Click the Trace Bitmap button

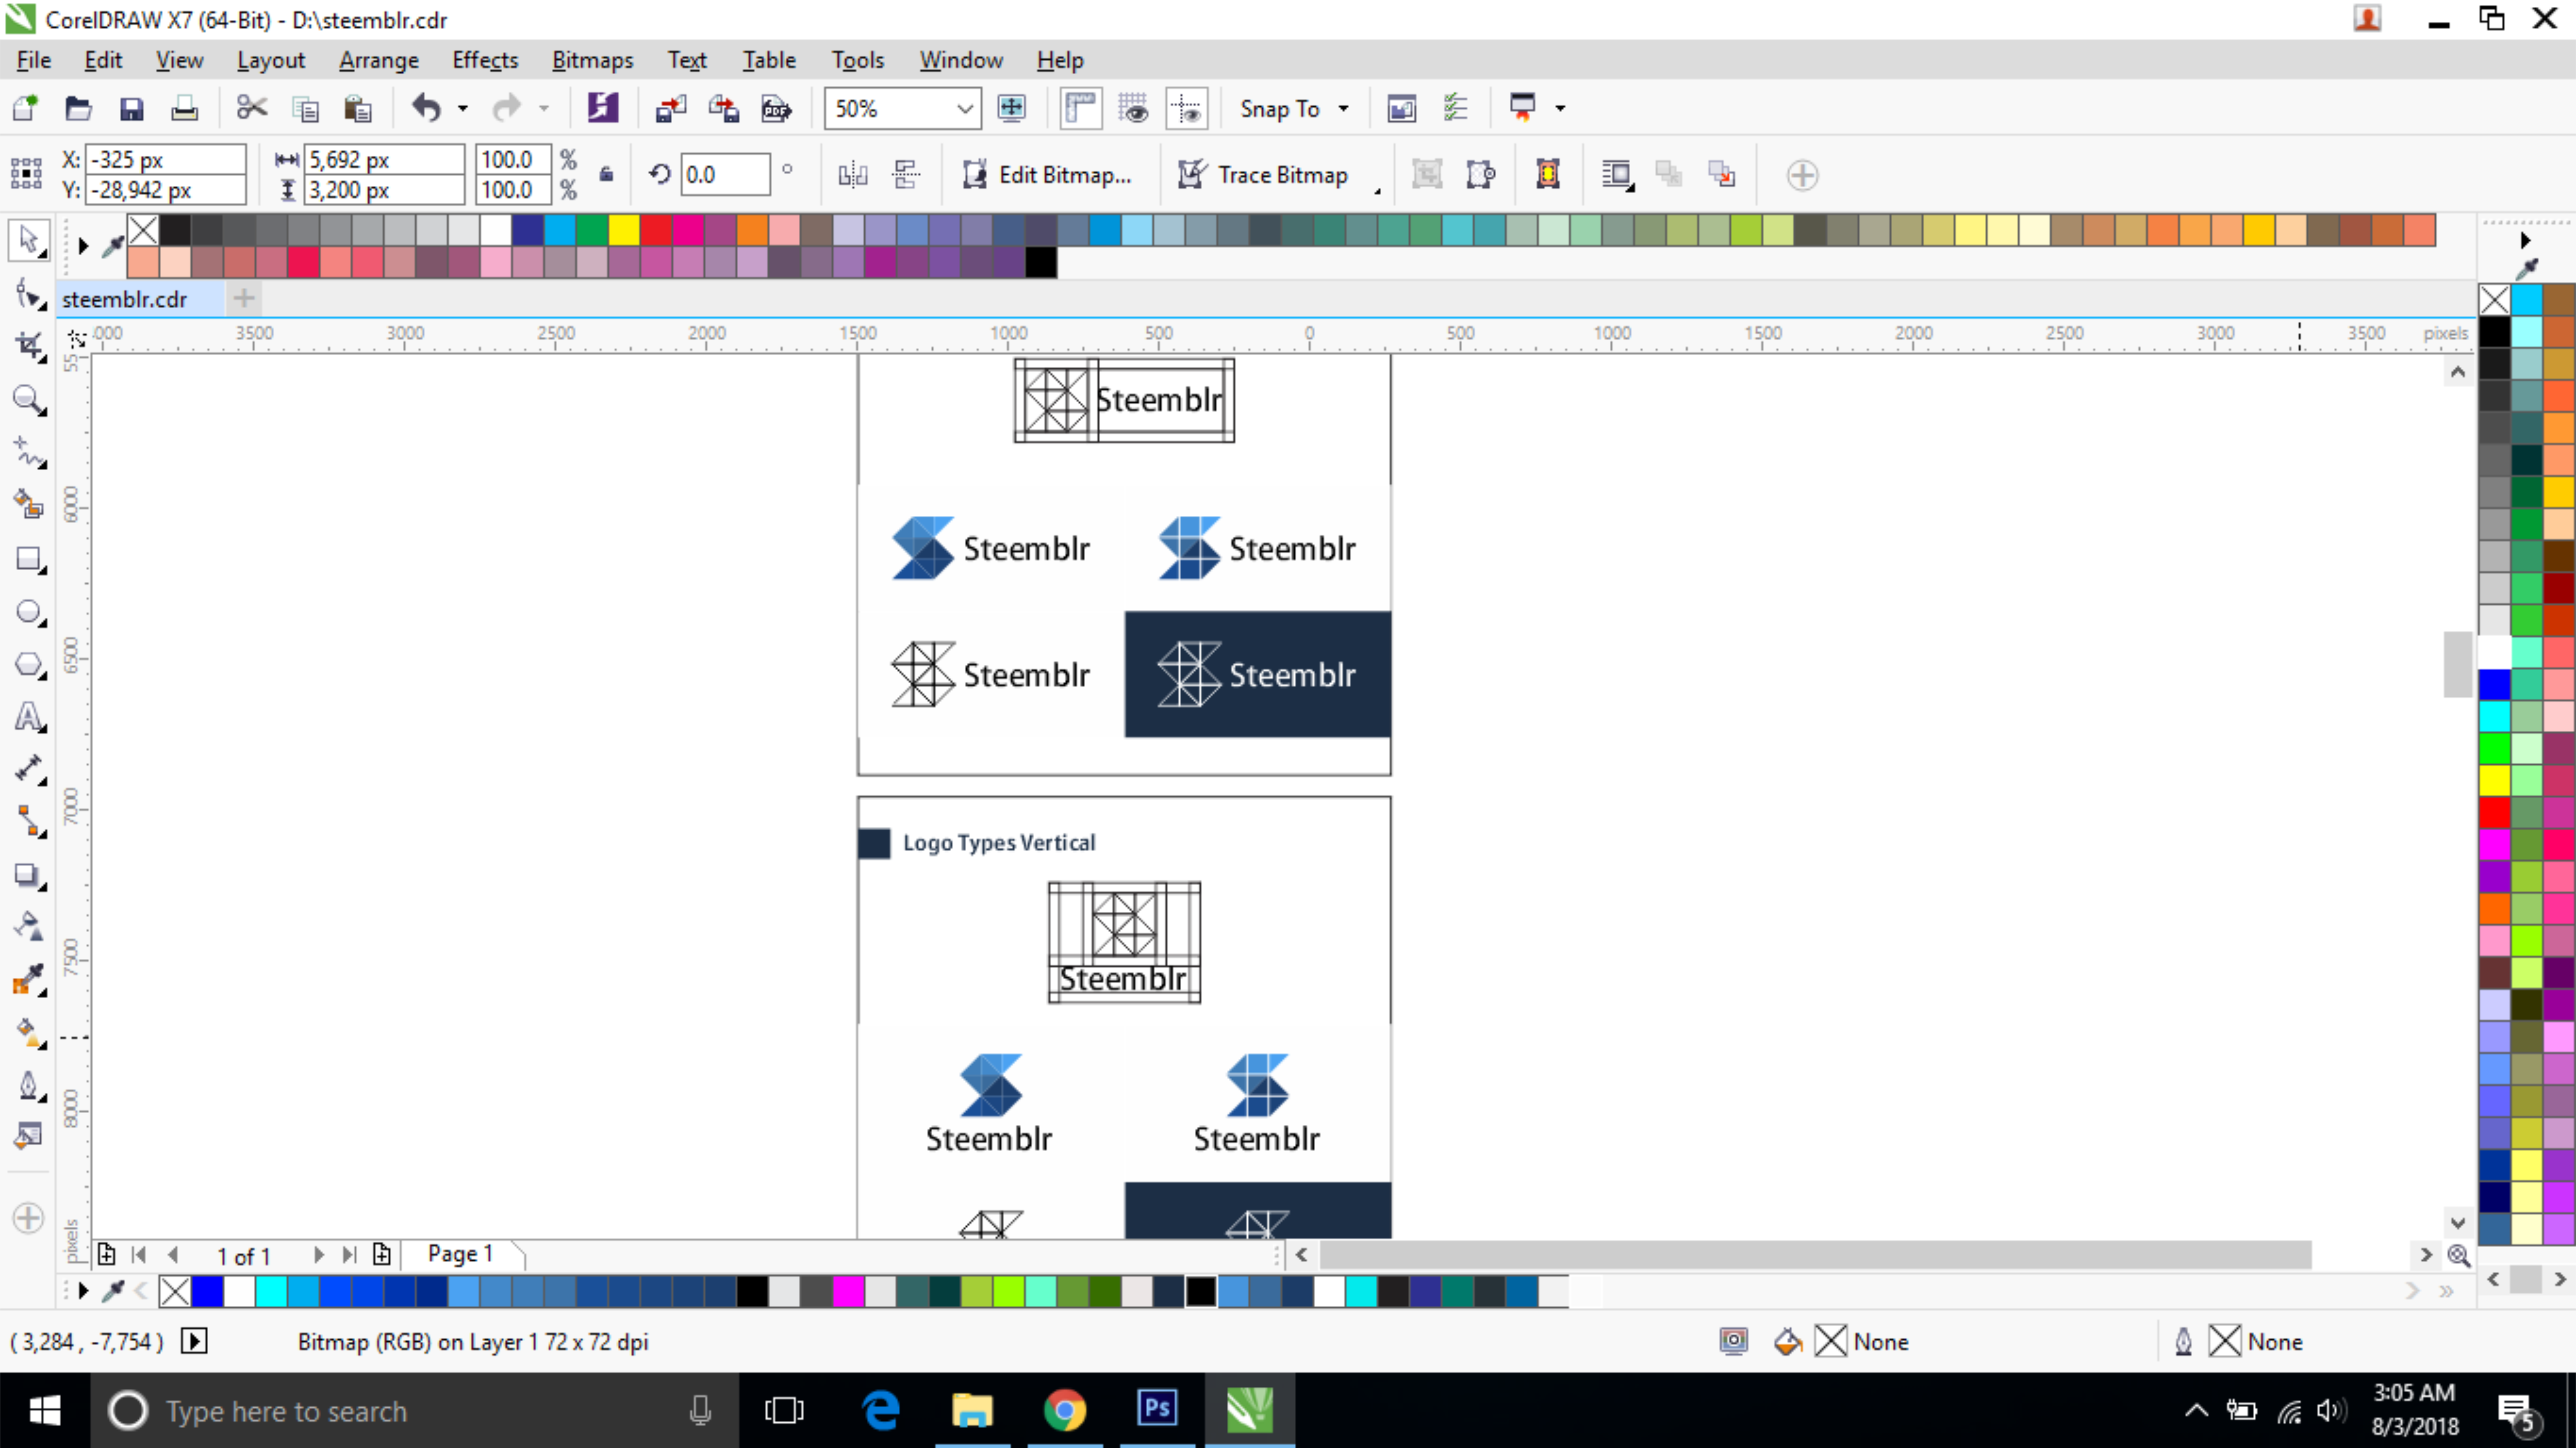(1263, 175)
